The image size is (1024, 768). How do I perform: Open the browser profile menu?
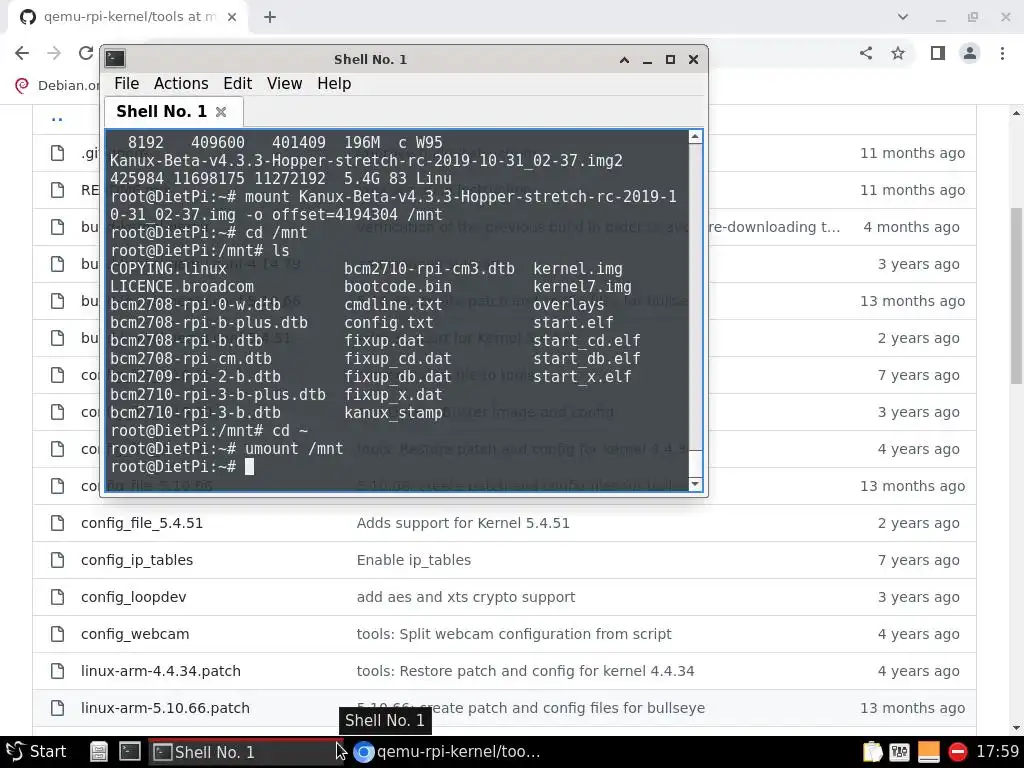pyautogui.click(x=970, y=53)
